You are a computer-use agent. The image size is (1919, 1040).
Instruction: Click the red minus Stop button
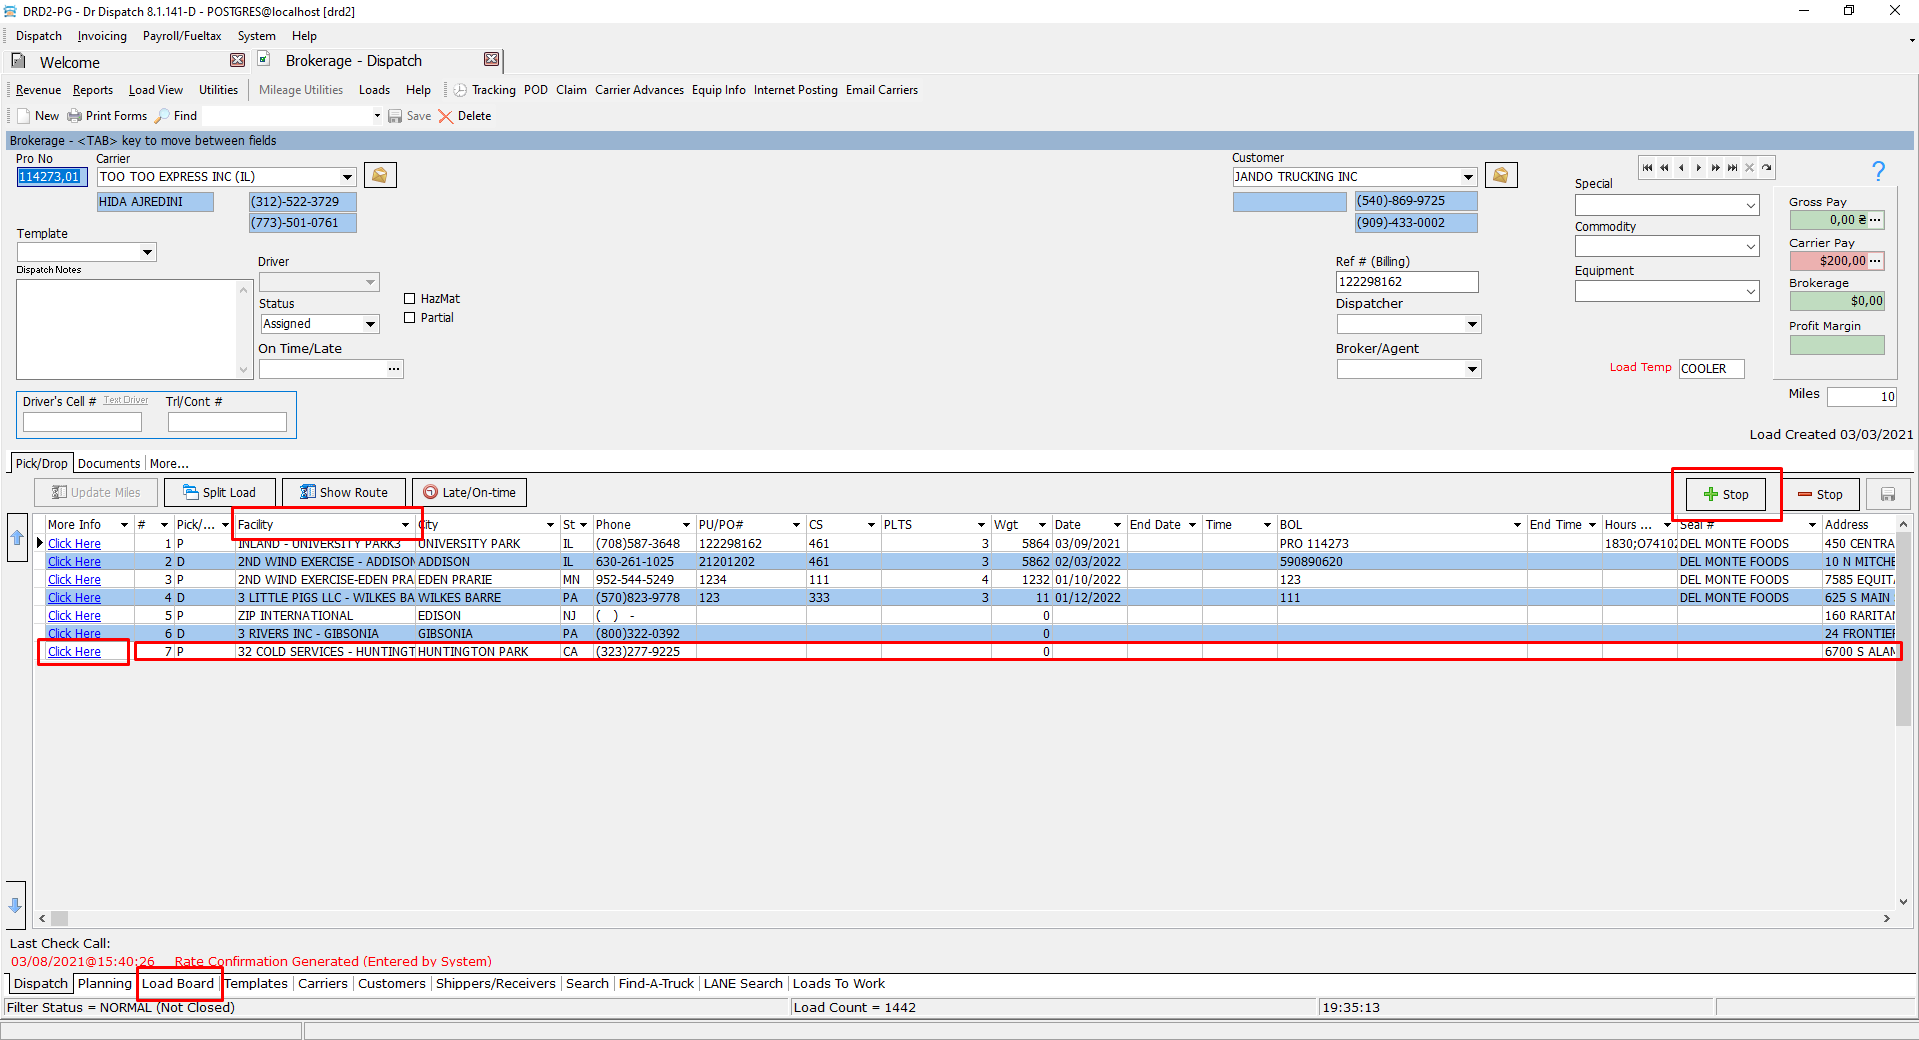[x=1820, y=494]
